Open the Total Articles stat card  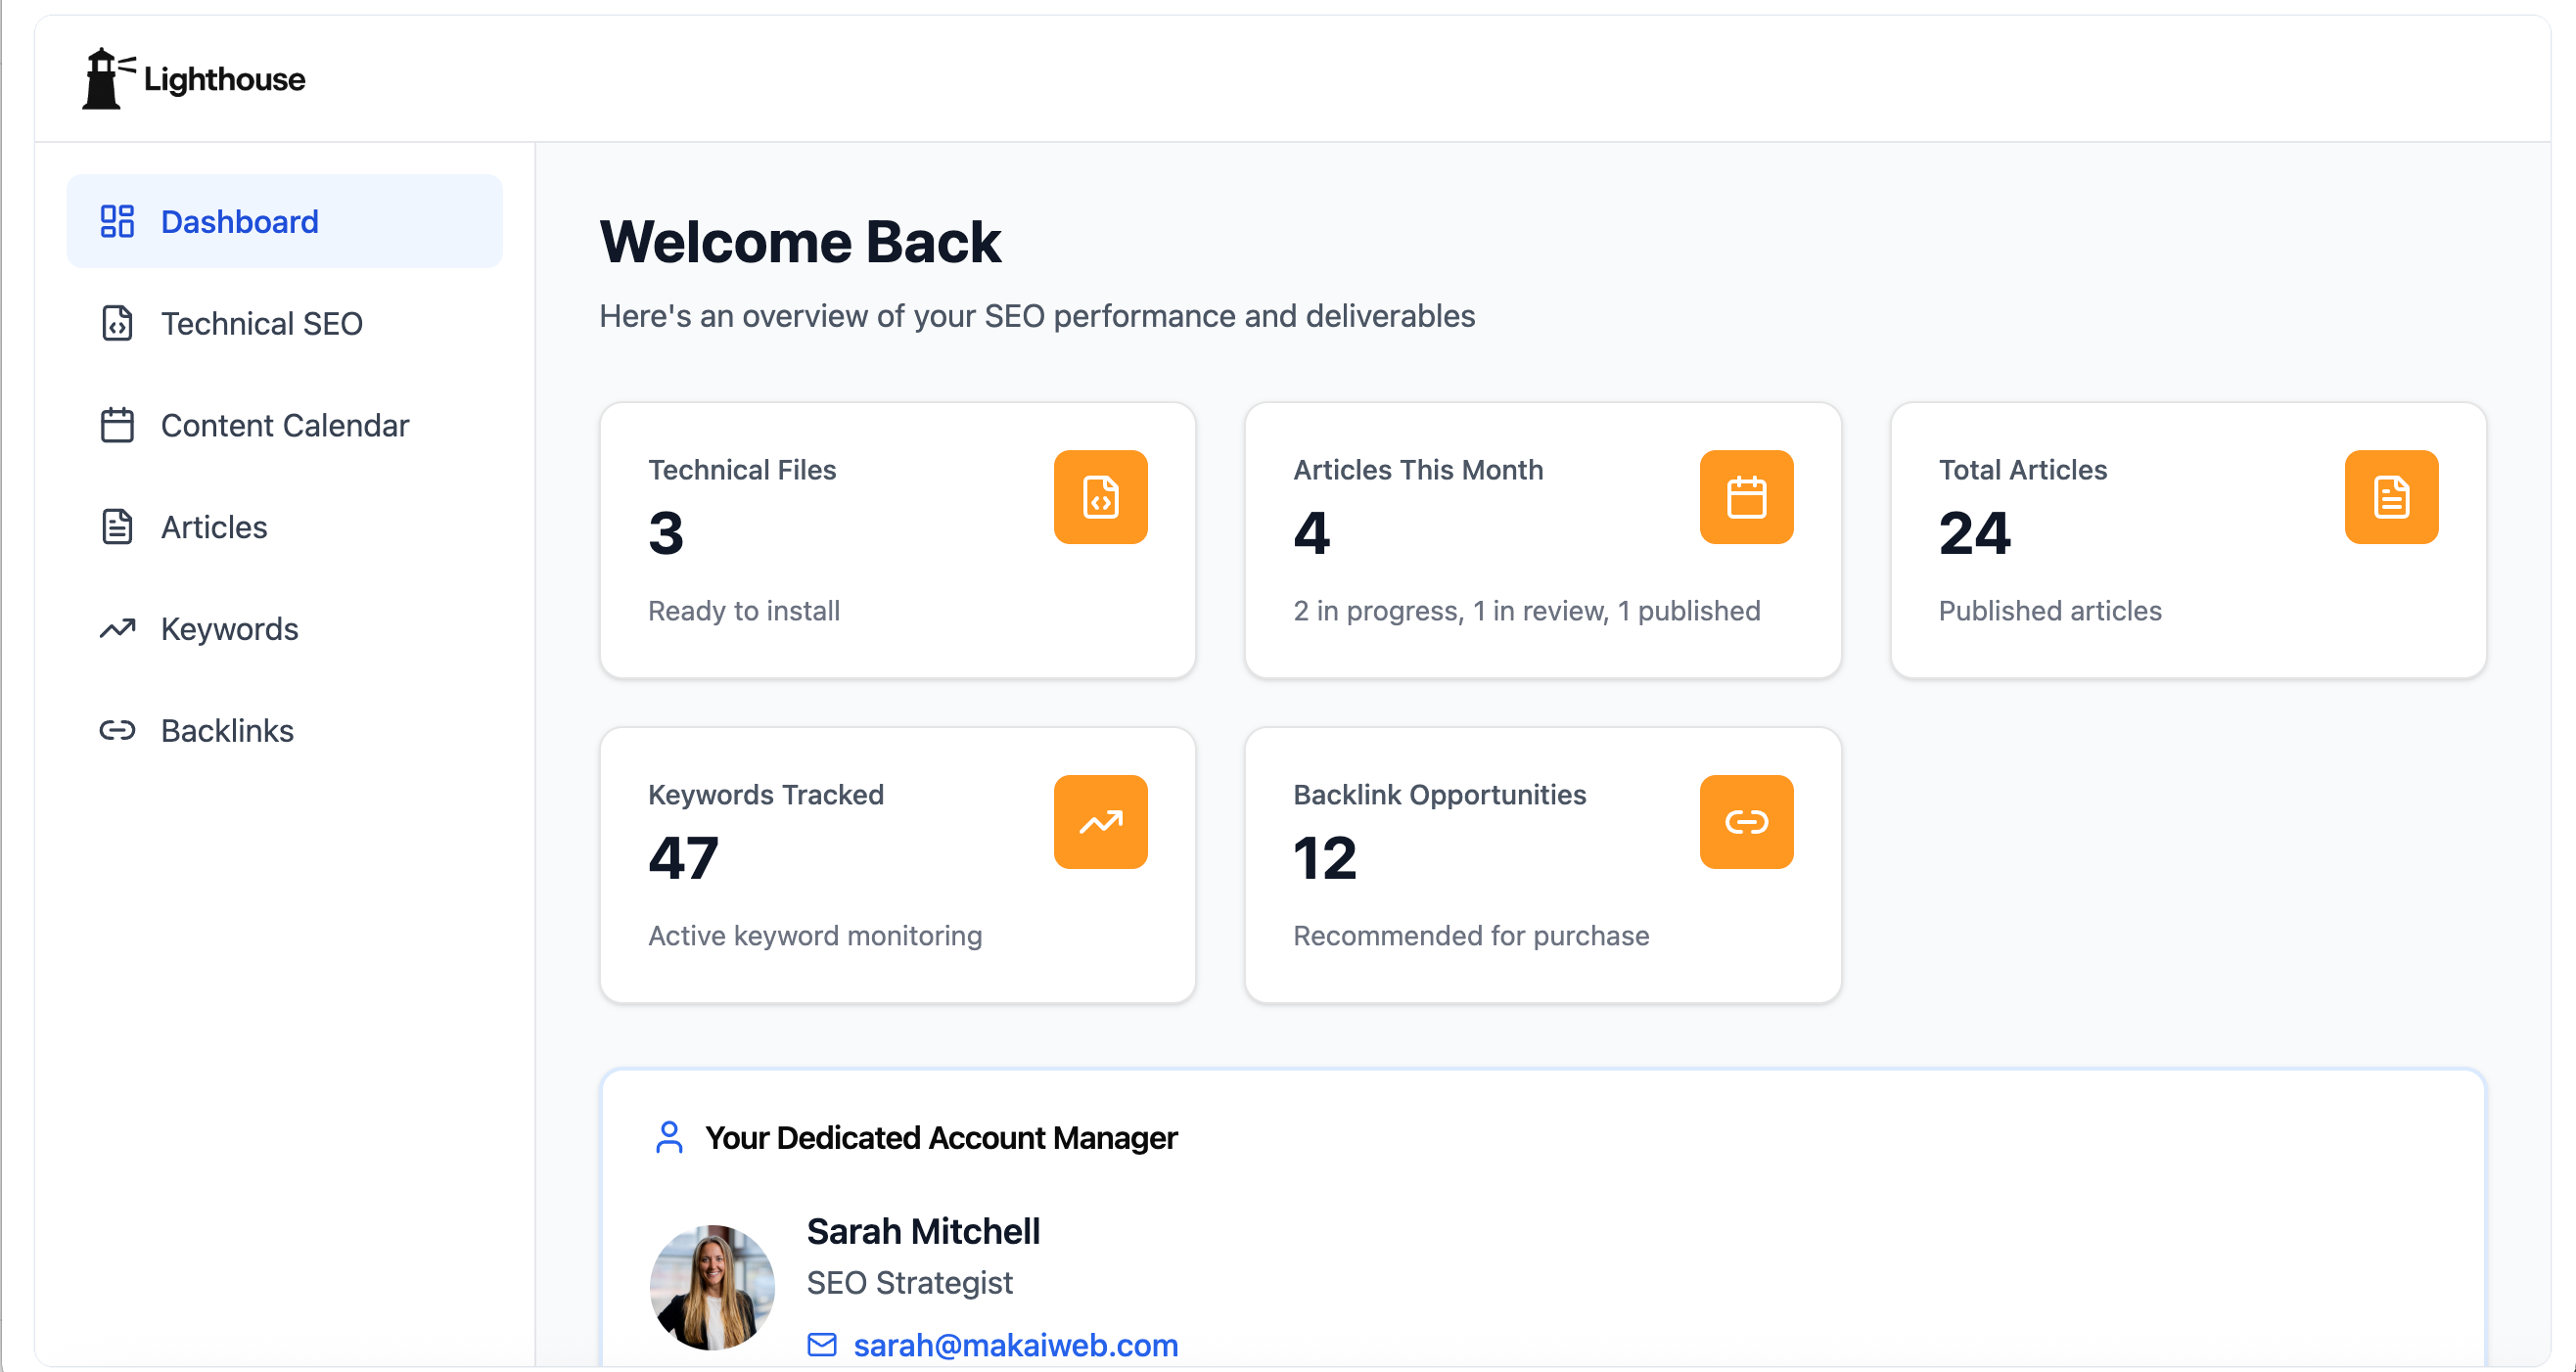pyautogui.click(x=2187, y=540)
